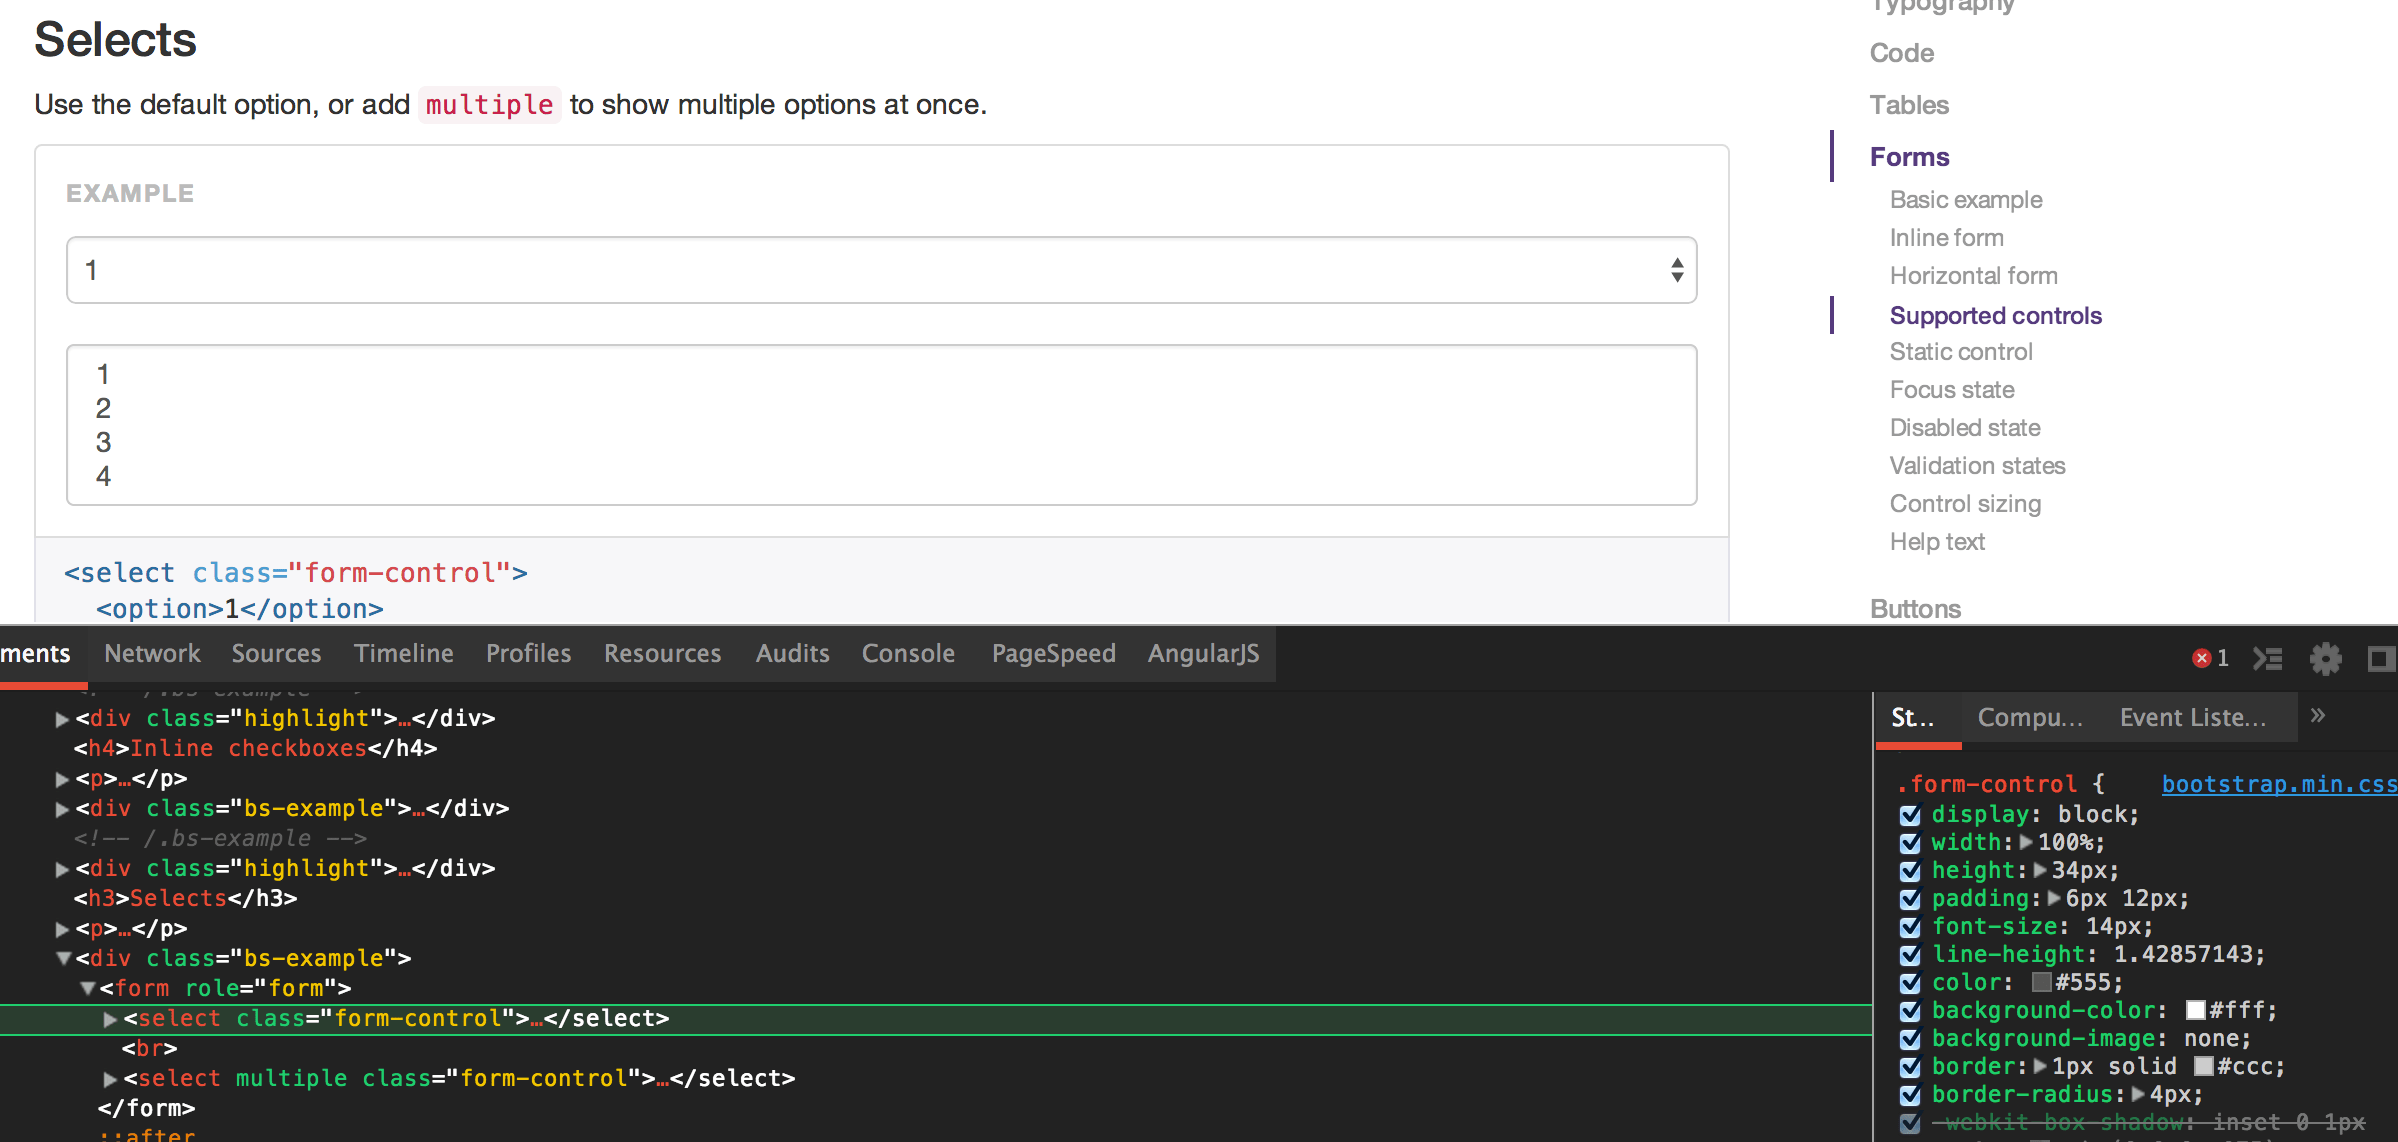The height and width of the screenshot is (1142, 2398).
Task: Click the dock-to-side window icon
Action: [2381, 658]
